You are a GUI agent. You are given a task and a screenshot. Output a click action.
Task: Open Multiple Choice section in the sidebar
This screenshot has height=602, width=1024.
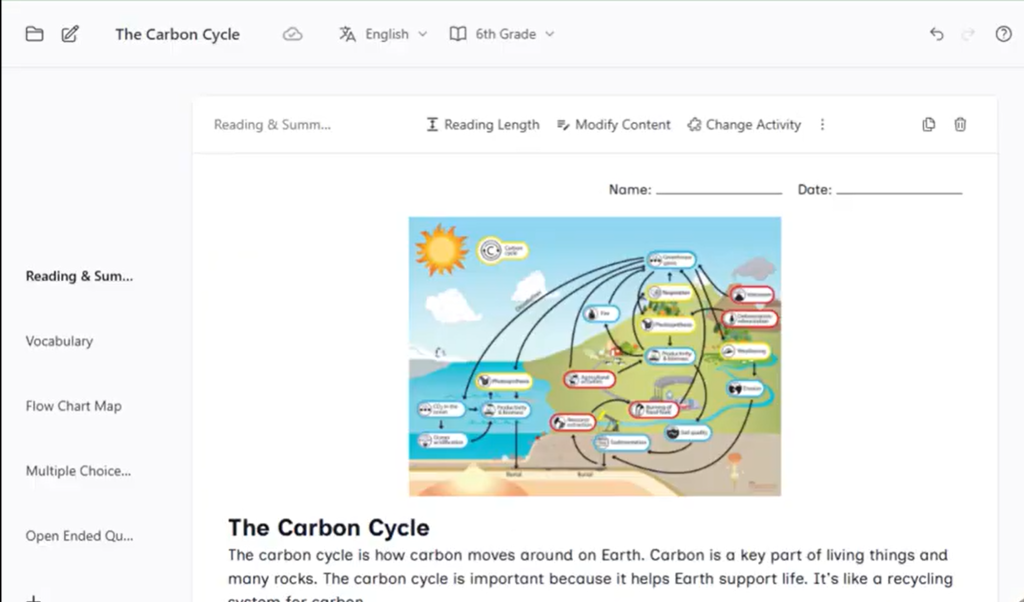tap(78, 471)
